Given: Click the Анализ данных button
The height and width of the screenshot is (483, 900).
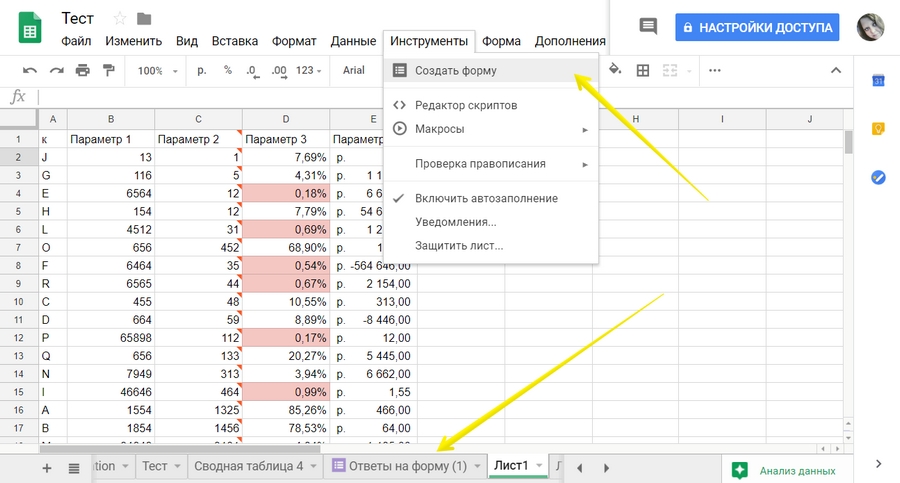Looking at the screenshot, I should click(786, 469).
